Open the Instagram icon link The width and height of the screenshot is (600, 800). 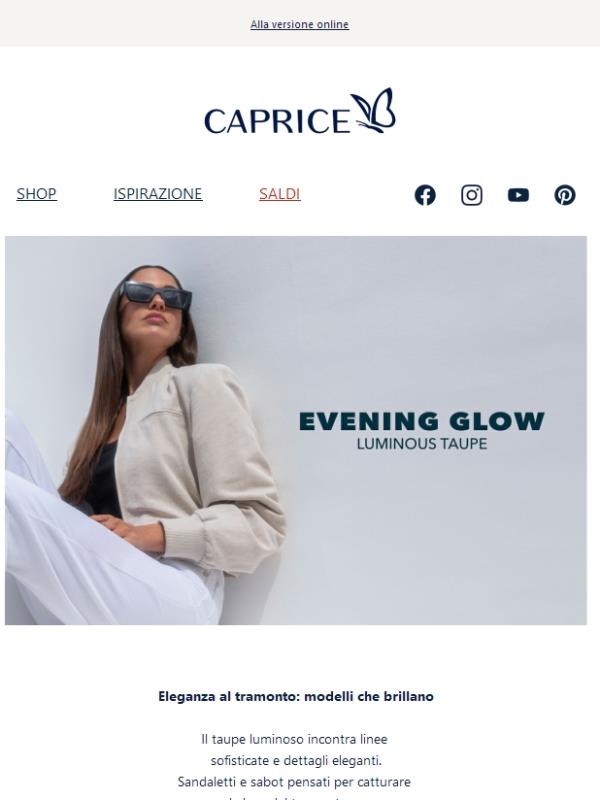[x=472, y=195]
